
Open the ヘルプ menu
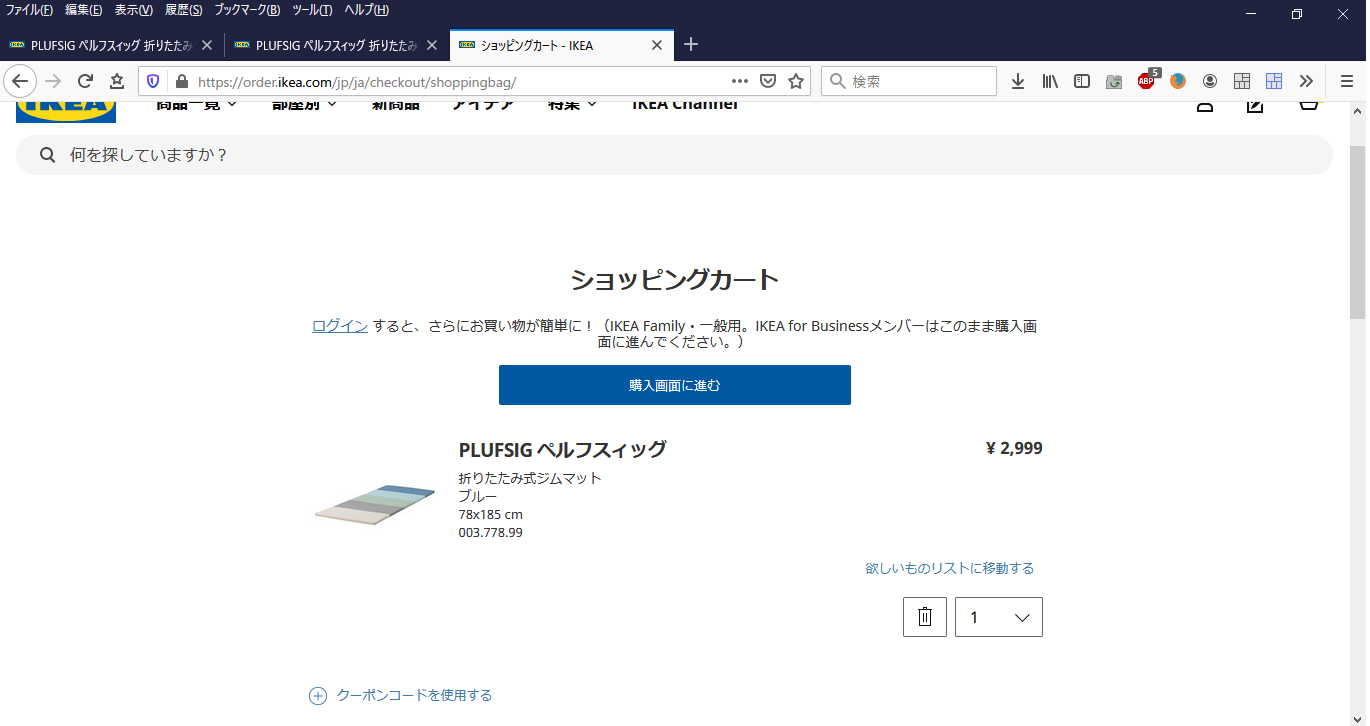(x=366, y=10)
